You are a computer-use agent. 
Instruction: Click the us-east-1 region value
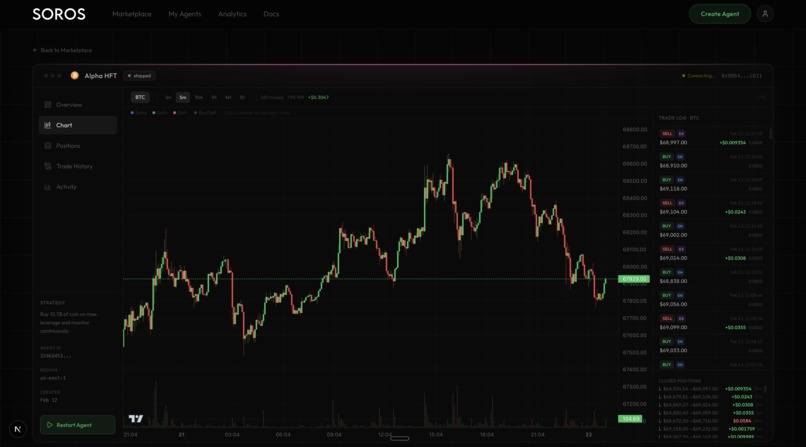click(x=52, y=378)
